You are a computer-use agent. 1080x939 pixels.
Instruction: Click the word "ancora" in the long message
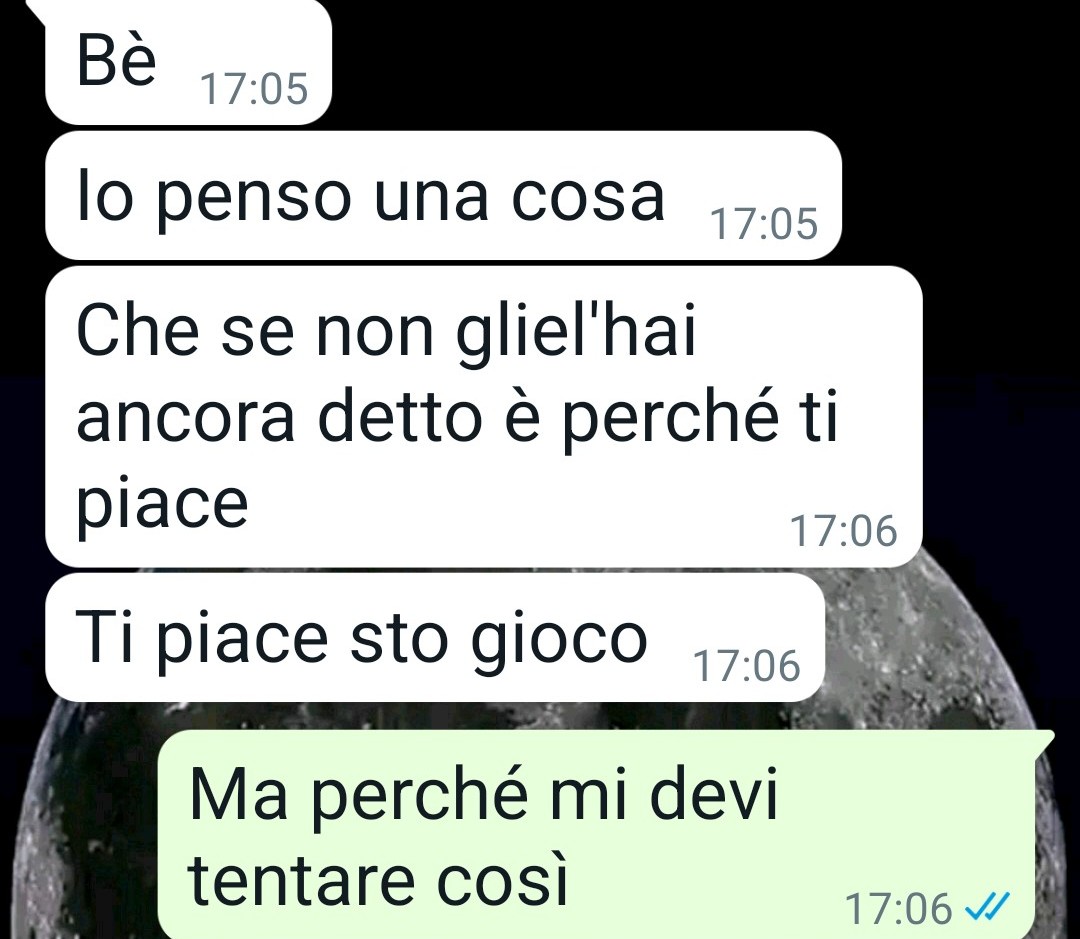pos(185,420)
